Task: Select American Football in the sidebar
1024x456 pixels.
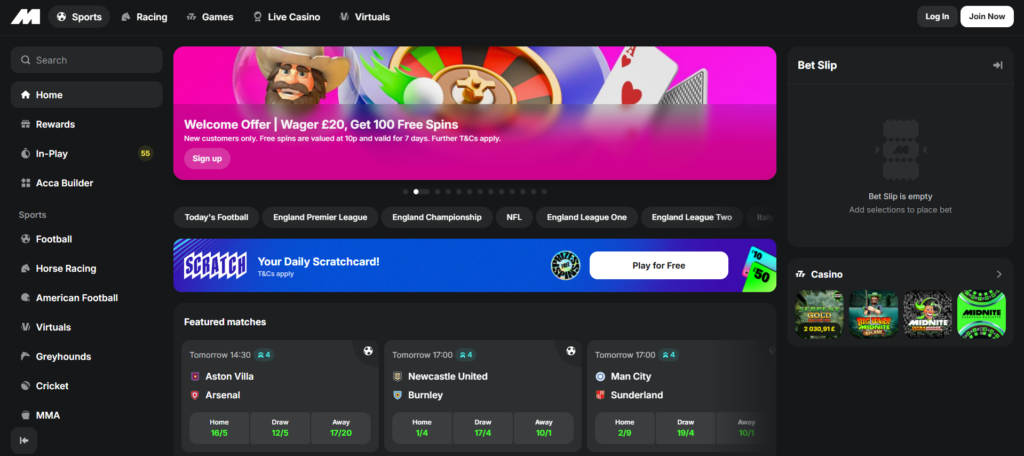Action: 76,298
